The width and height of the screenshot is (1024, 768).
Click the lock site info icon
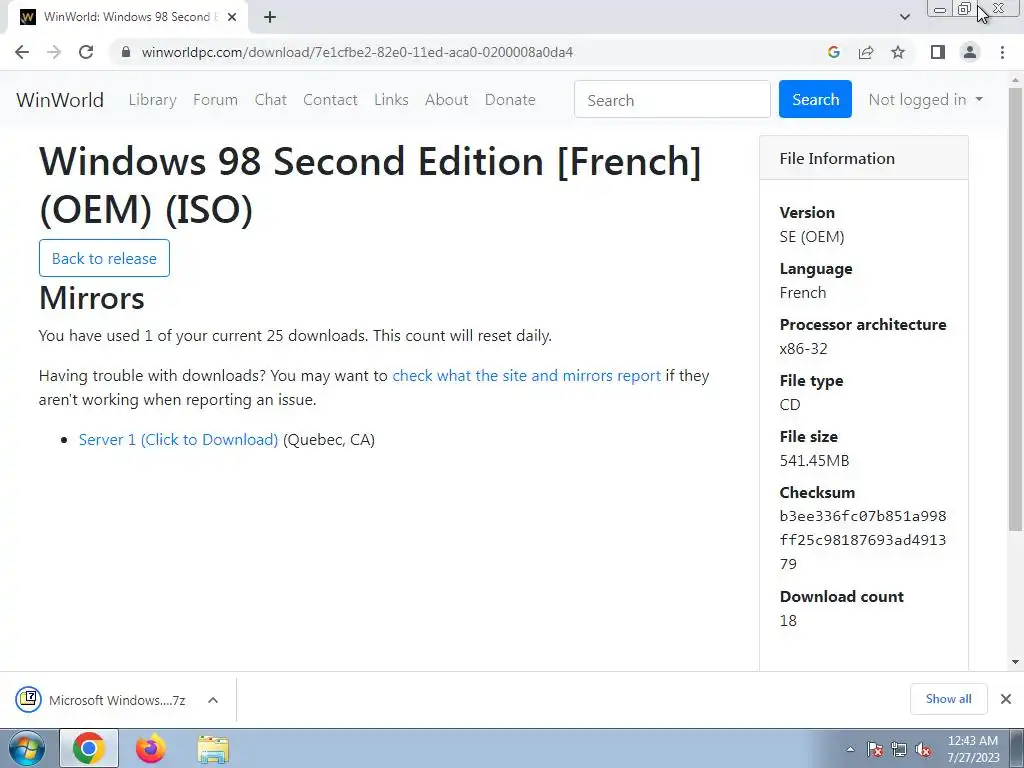pos(126,52)
